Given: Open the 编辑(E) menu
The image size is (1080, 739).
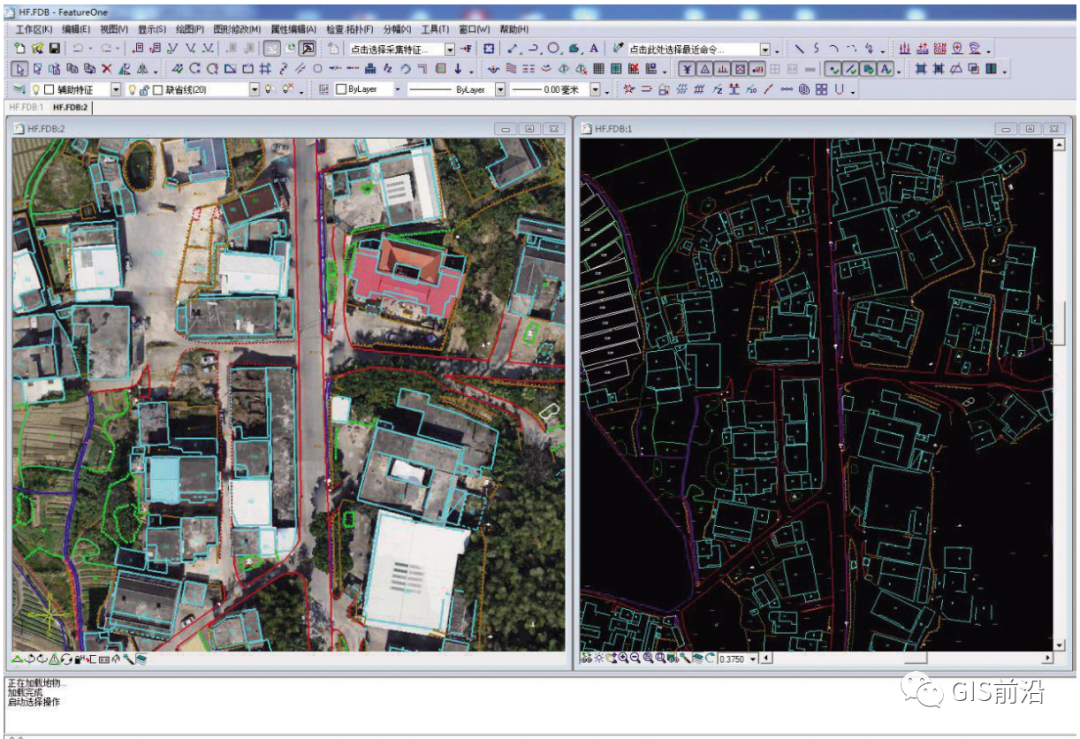Looking at the screenshot, I should click(x=76, y=29).
